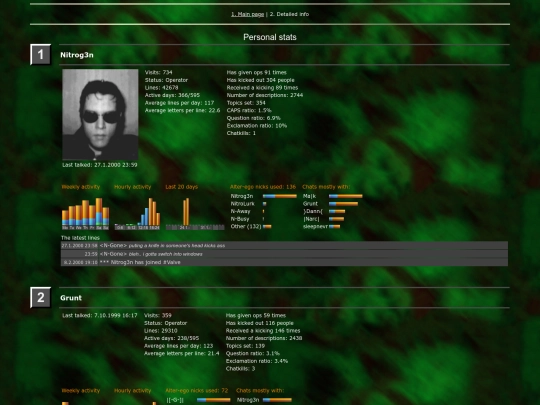The width and height of the screenshot is (540, 405).
Task: Click 'Has kicked out 304 people'
Action: pos(260,80)
